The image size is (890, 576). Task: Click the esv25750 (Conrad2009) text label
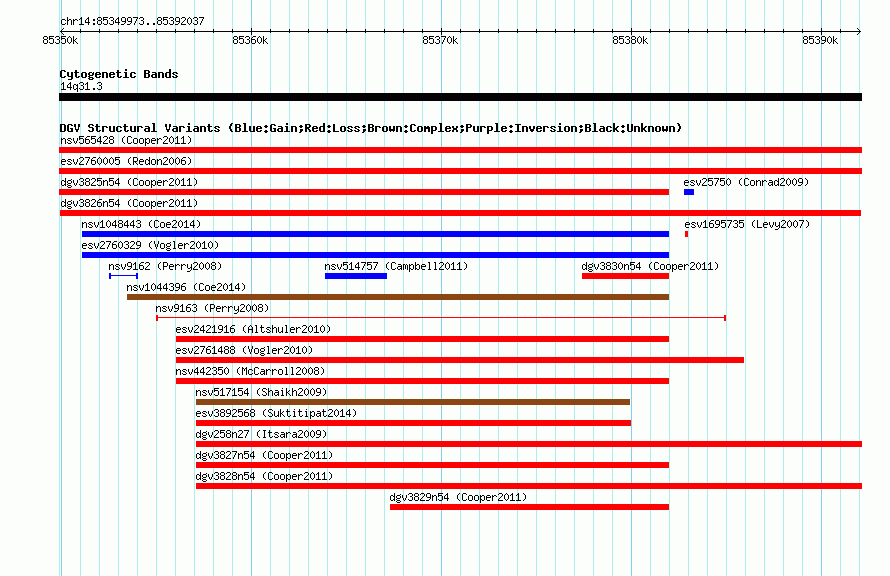pyautogui.click(x=746, y=182)
